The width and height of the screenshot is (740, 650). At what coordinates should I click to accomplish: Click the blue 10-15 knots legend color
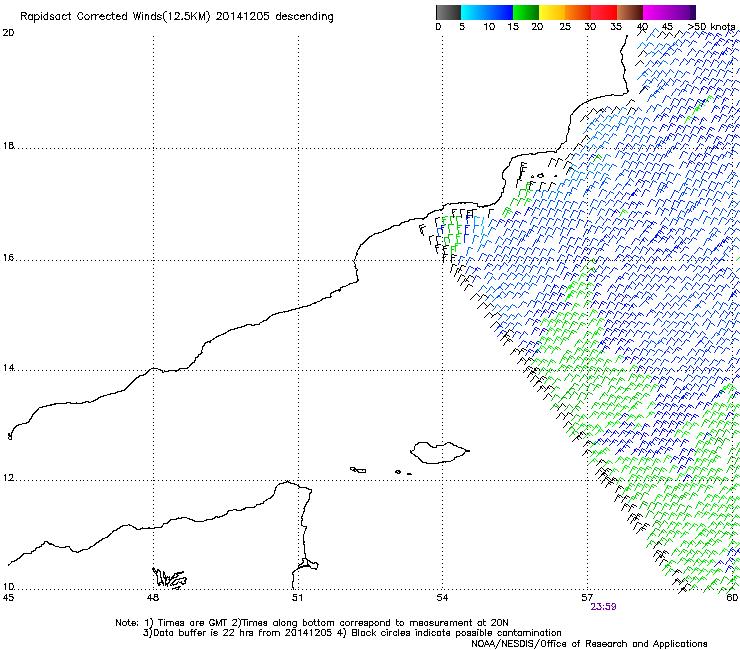[x=500, y=12]
